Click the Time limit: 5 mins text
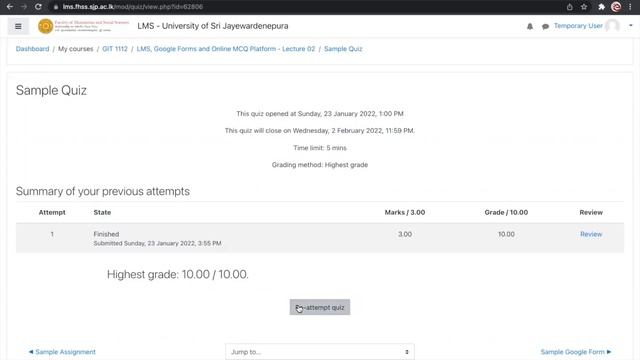The width and height of the screenshot is (640, 360). tap(320, 148)
